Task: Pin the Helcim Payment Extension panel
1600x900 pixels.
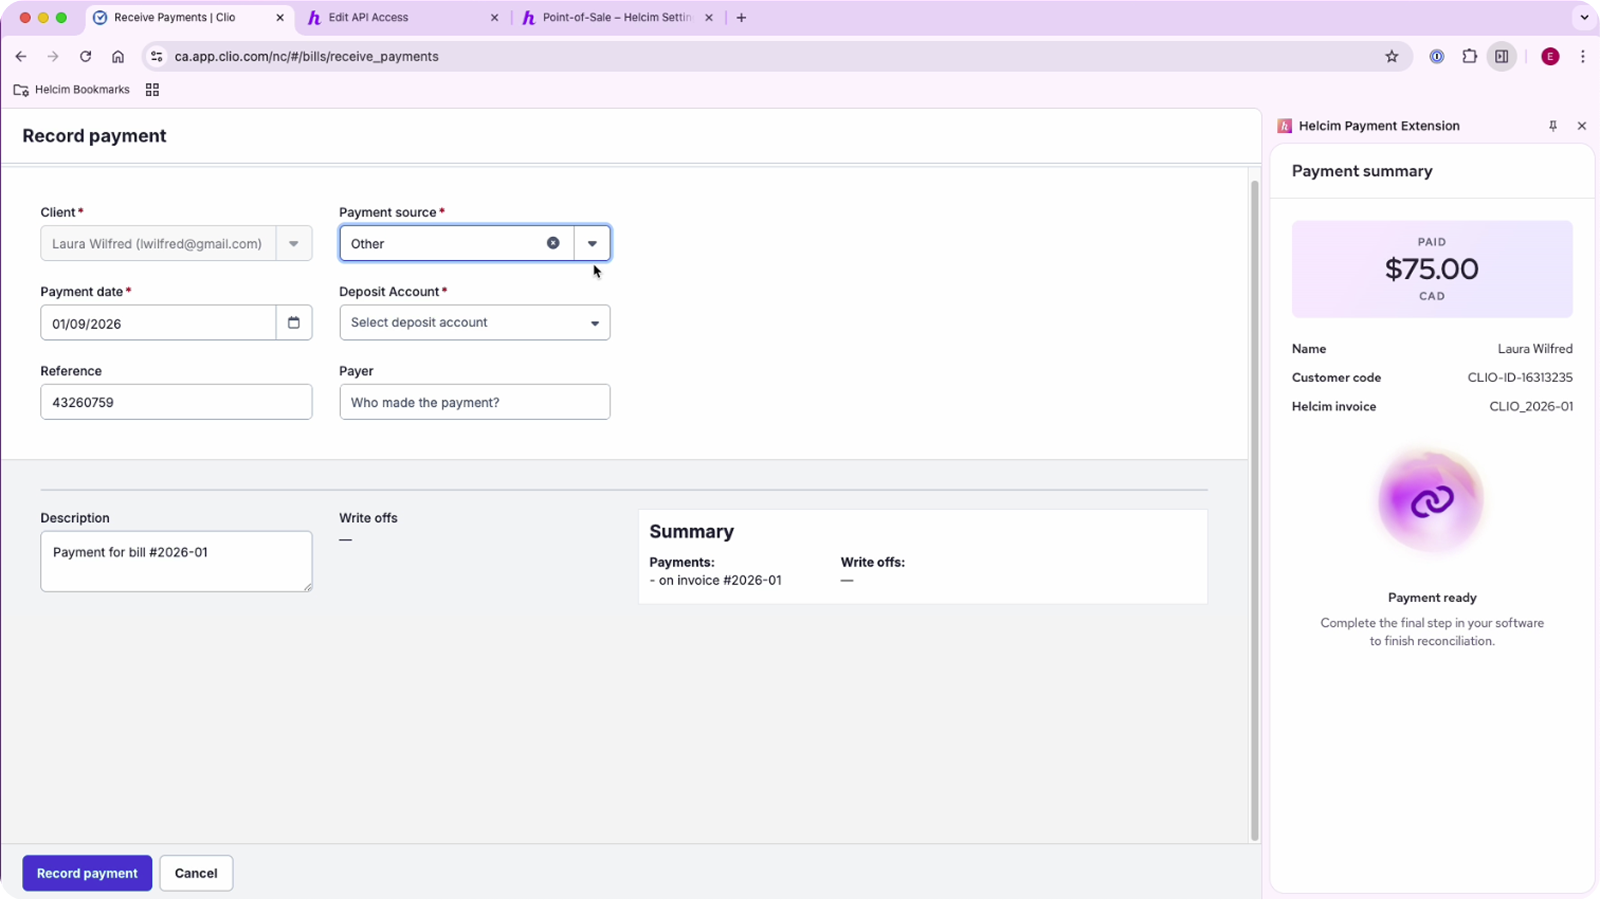Action: click(1553, 126)
